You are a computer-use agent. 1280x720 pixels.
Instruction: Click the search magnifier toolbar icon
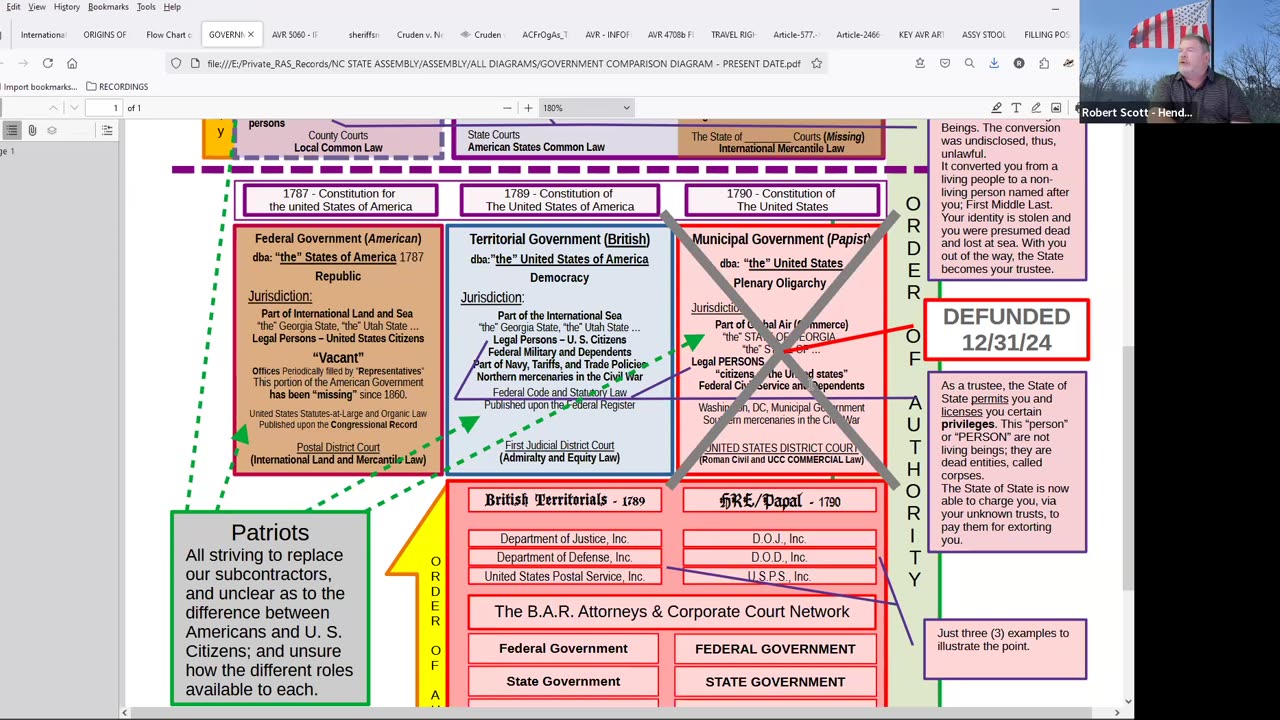point(969,63)
